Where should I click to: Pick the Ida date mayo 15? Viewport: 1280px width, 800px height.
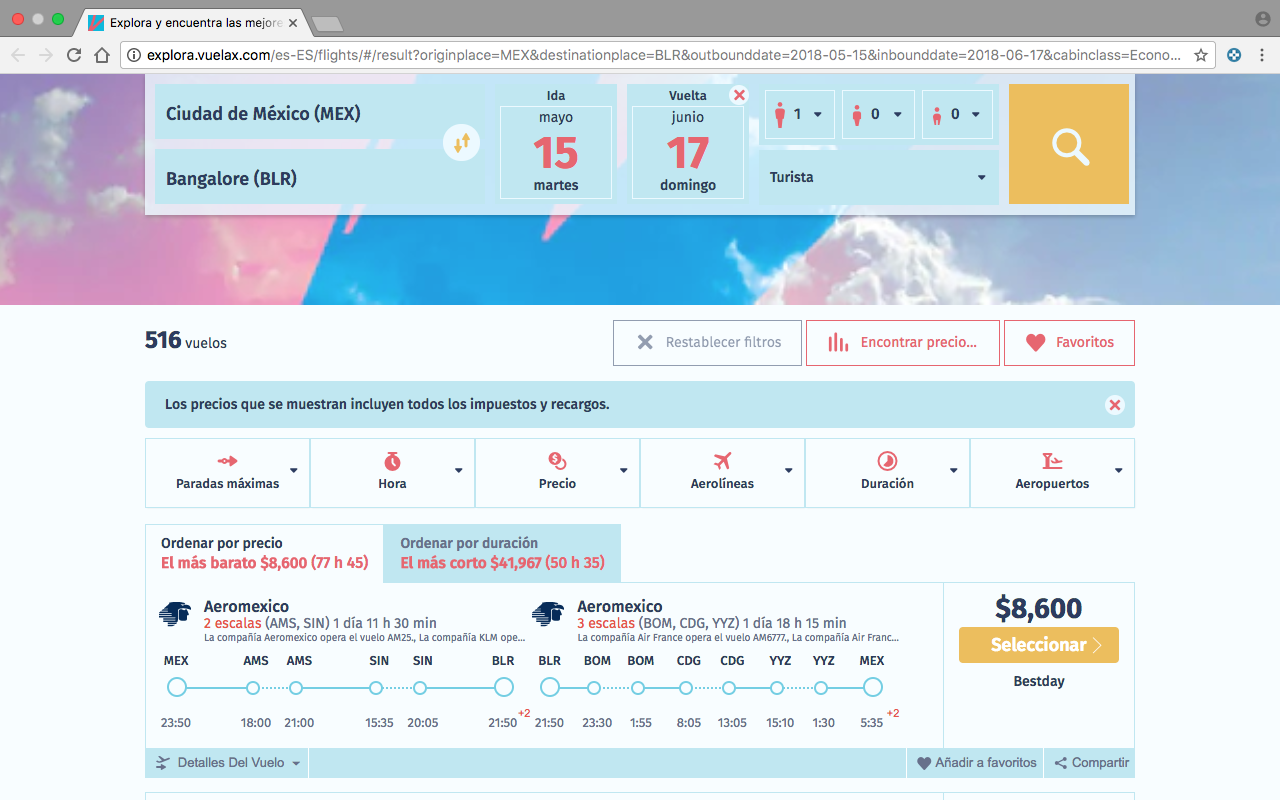[556, 153]
